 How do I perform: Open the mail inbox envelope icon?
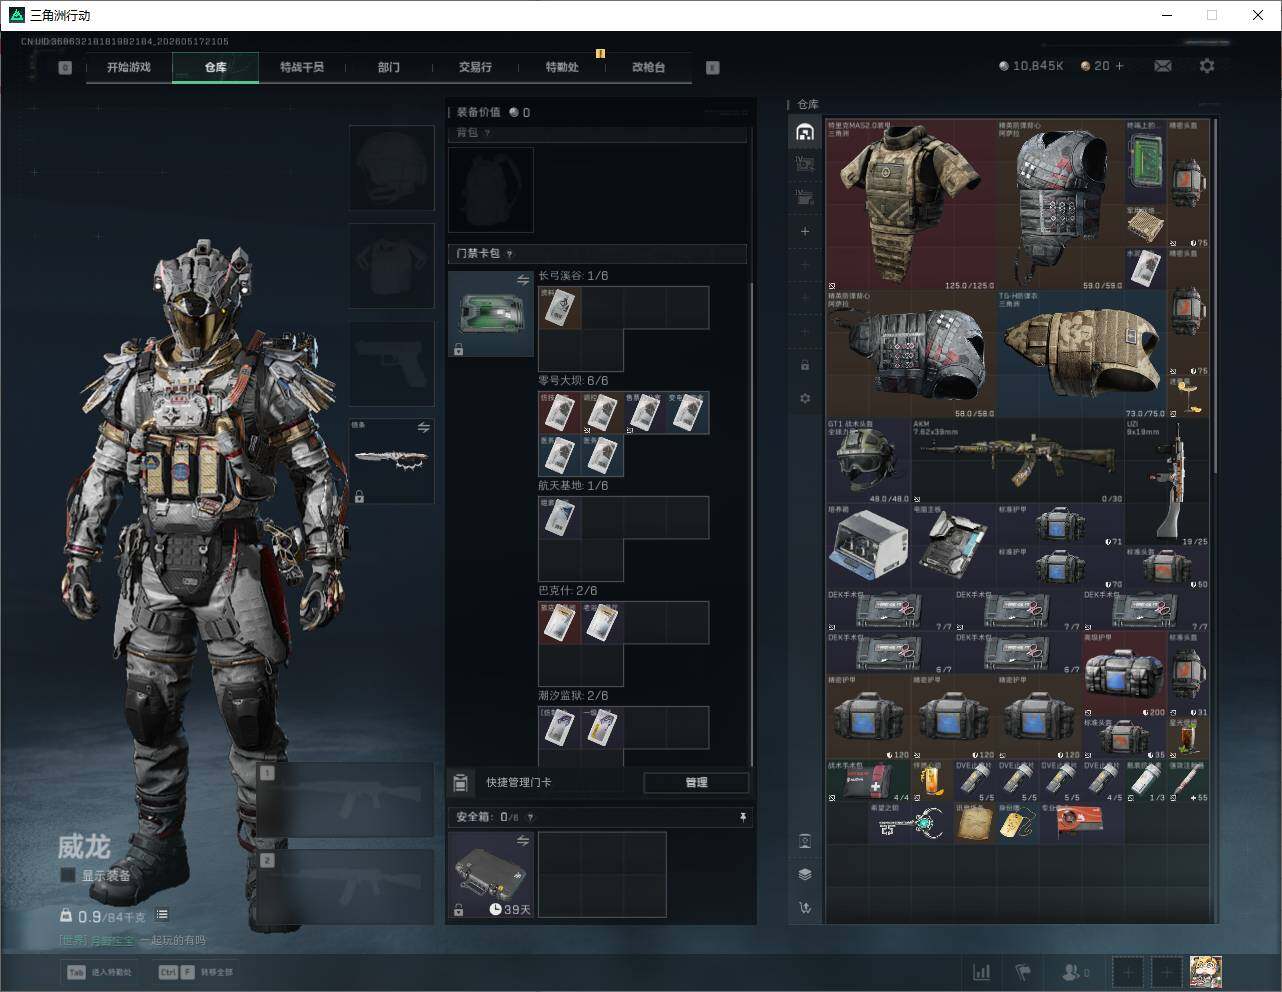click(1163, 66)
